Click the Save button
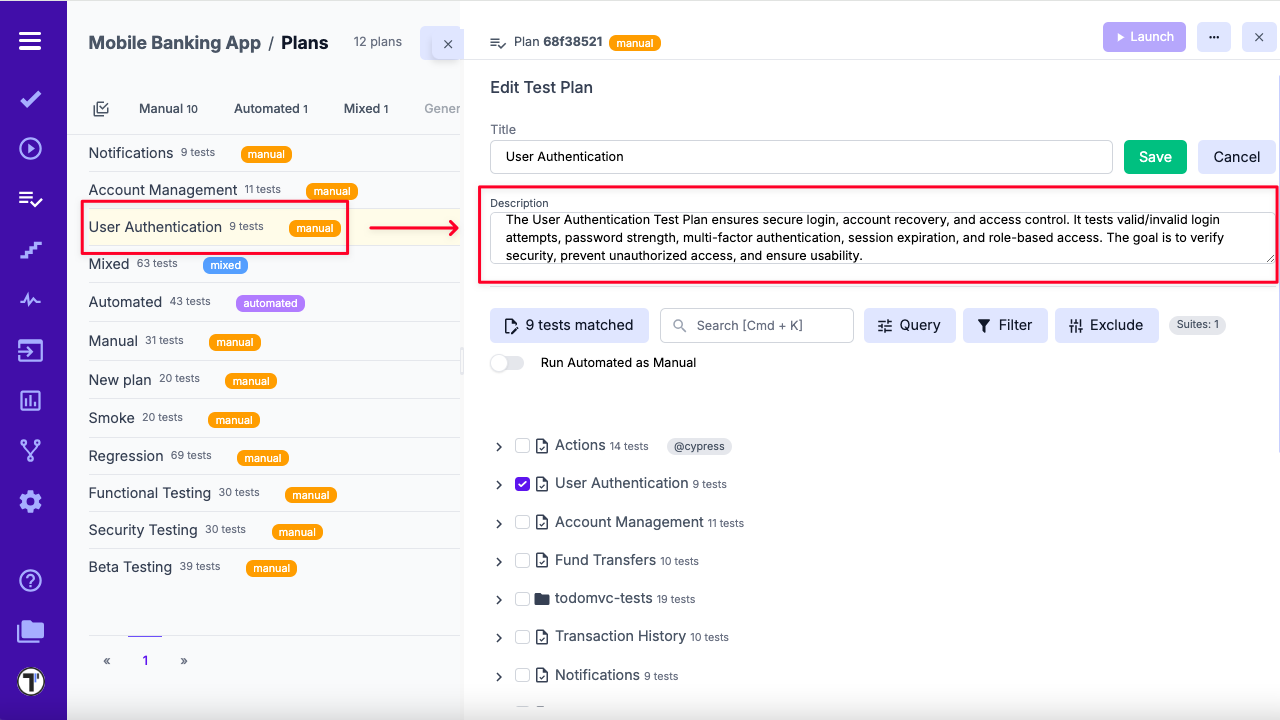The height and width of the screenshot is (720, 1280). [1154, 157]
